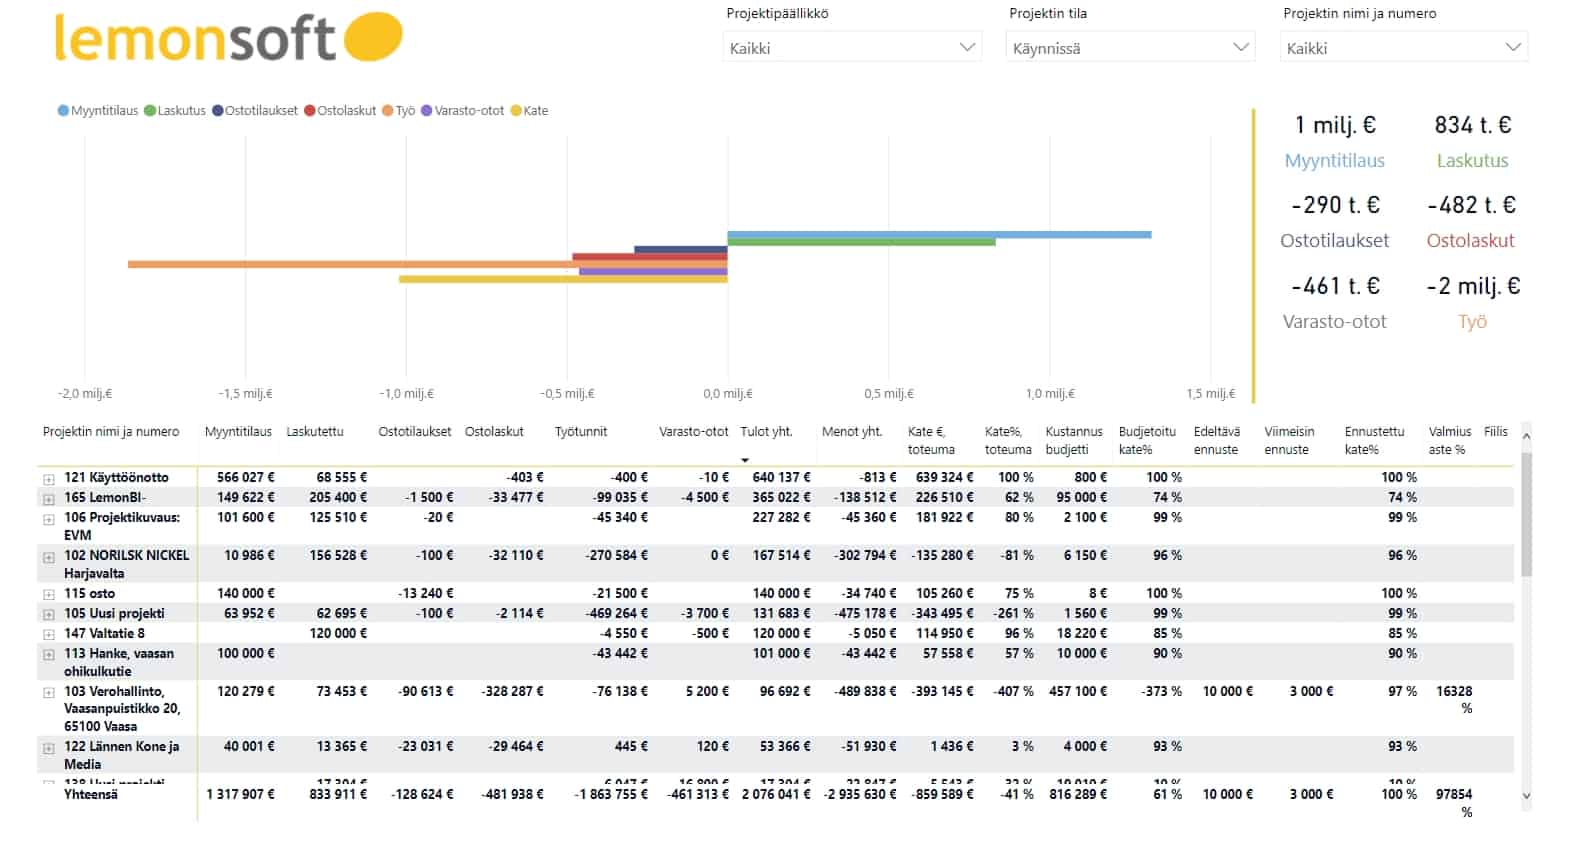Click the orange Työ bar in chart

(350, 264)
